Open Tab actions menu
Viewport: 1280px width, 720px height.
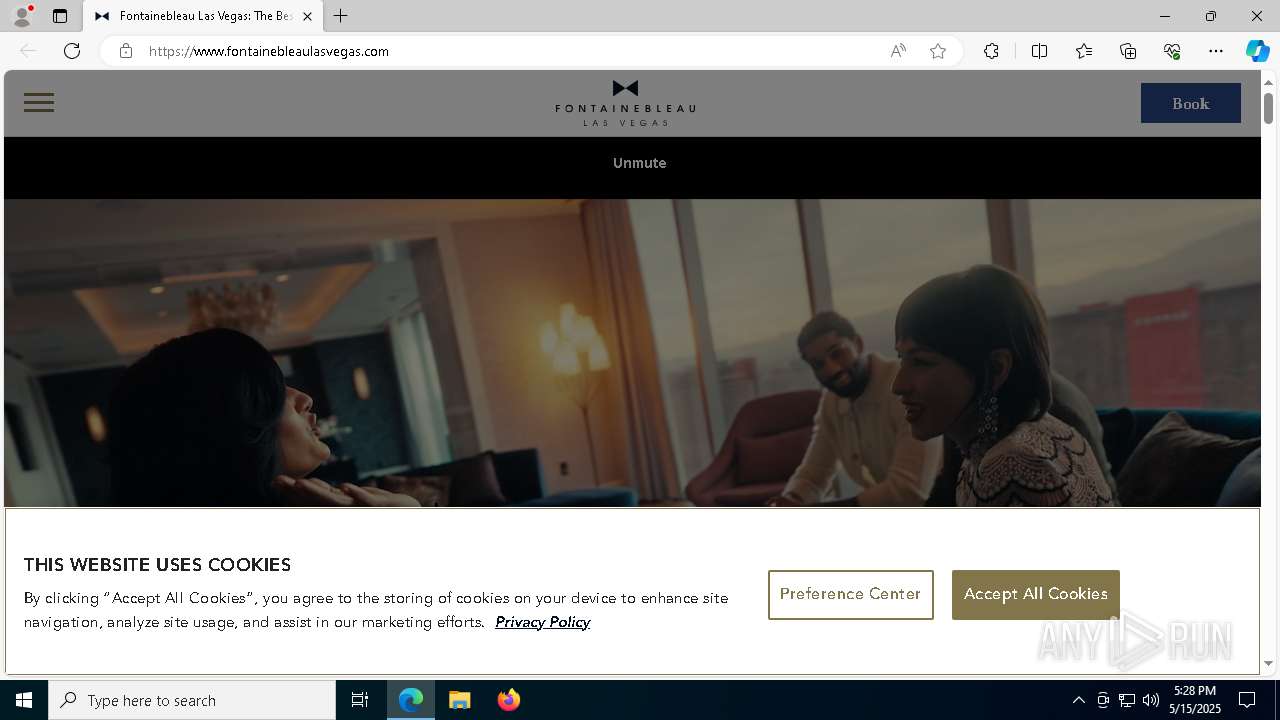(x=60, y=16)
